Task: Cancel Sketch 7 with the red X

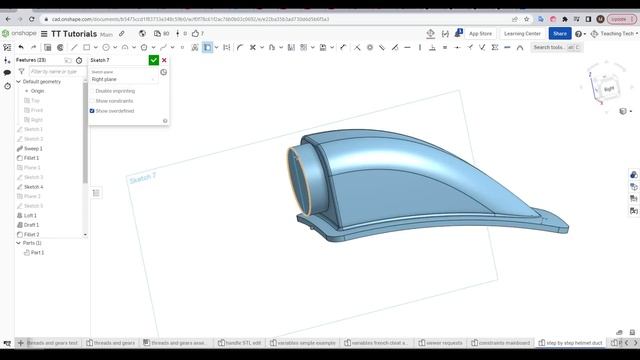Action: click(164, 60)
